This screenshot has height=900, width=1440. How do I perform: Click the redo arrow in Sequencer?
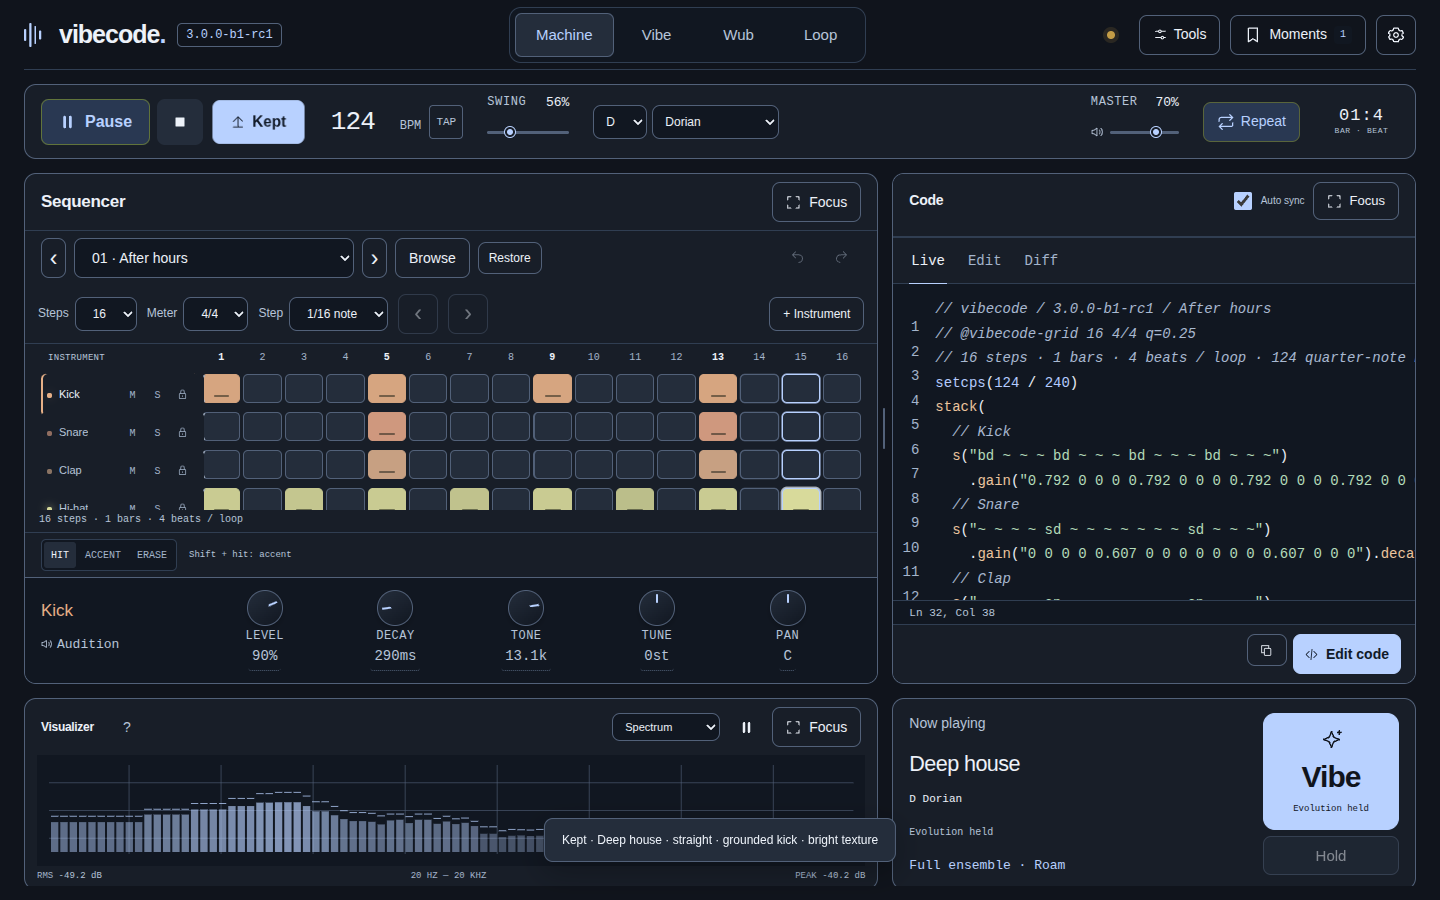click(x=842, y=258)
